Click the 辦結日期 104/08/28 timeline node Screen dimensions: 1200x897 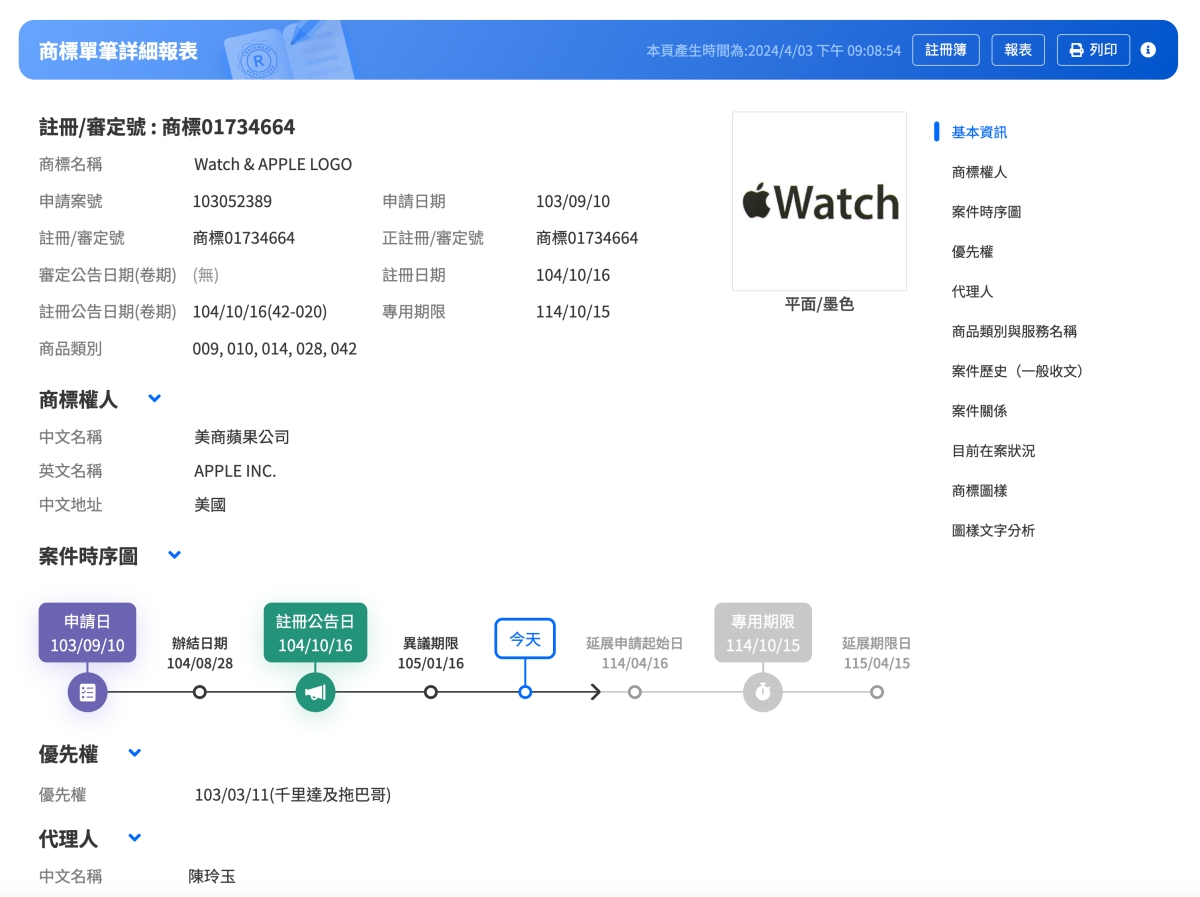[x=200, y=692]
